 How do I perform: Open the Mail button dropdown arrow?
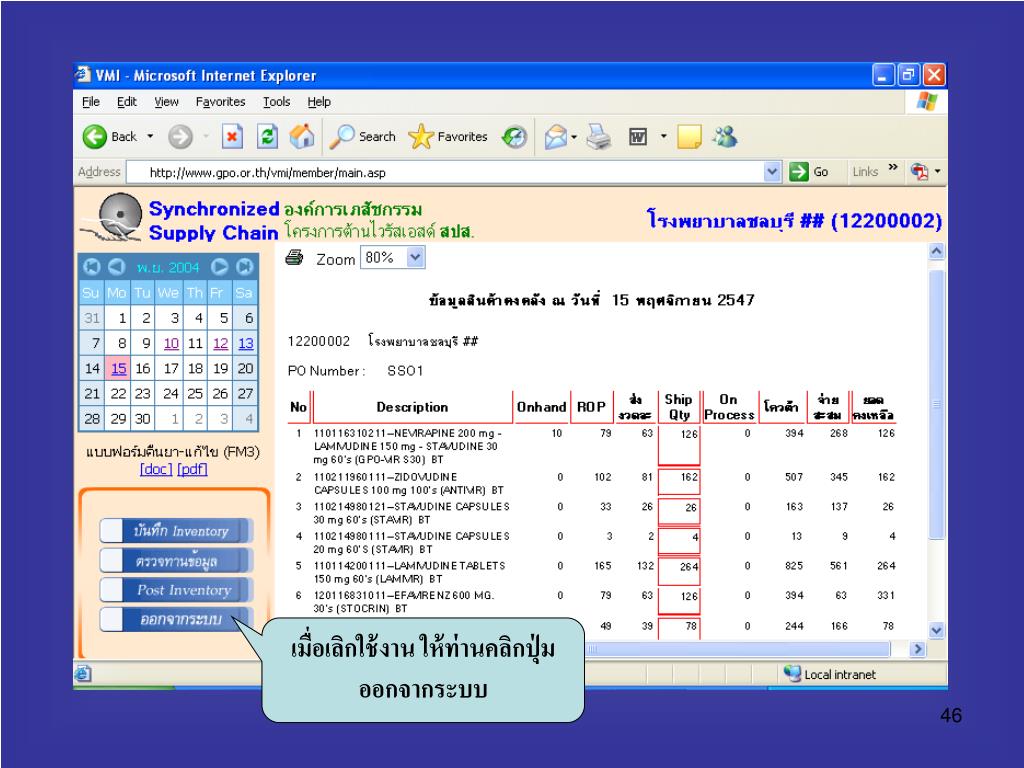tap(574, 137)
